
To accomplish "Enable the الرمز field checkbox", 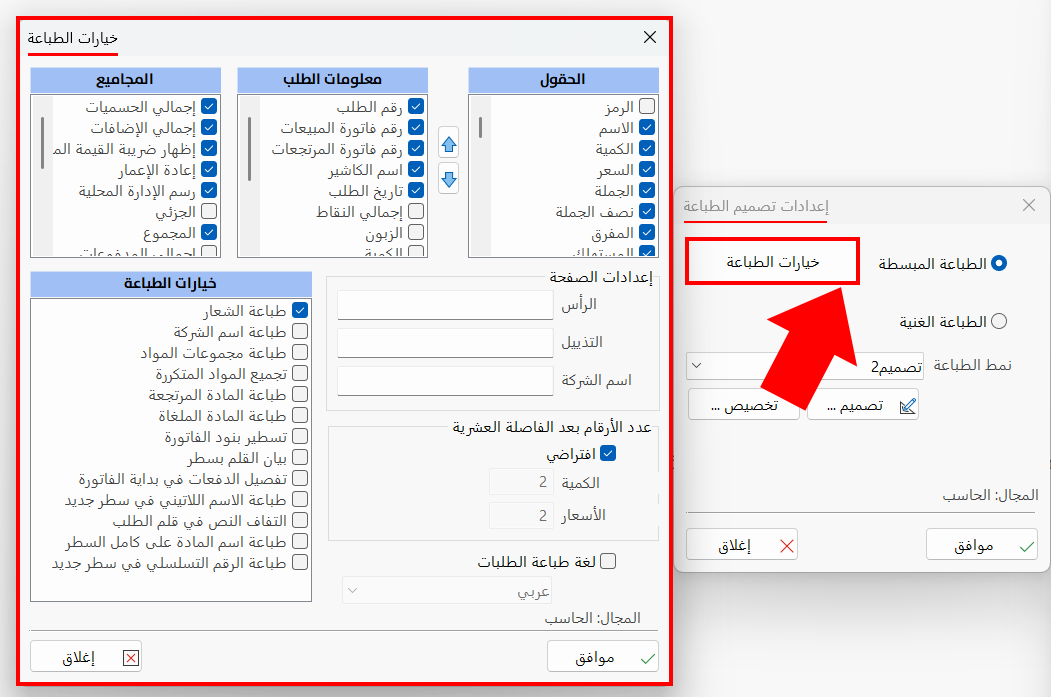I will point(647,107).
